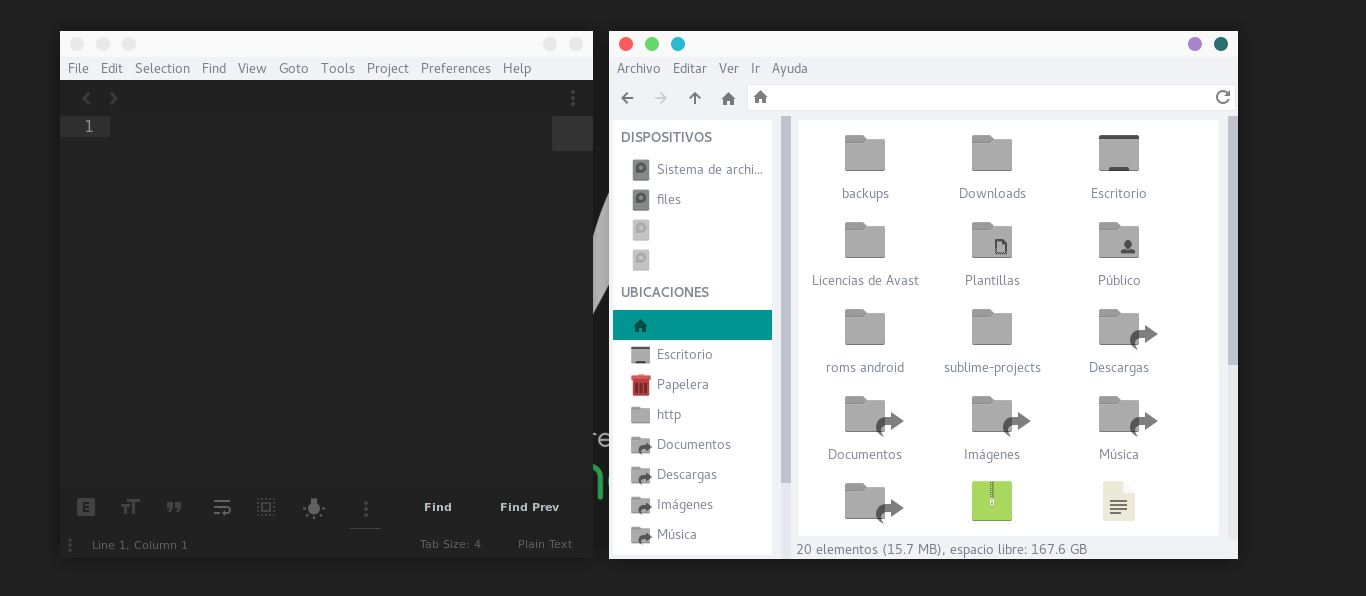Select the sublime-projects folder
This screenshot has height=596, width=1366.
click(992, 328)
